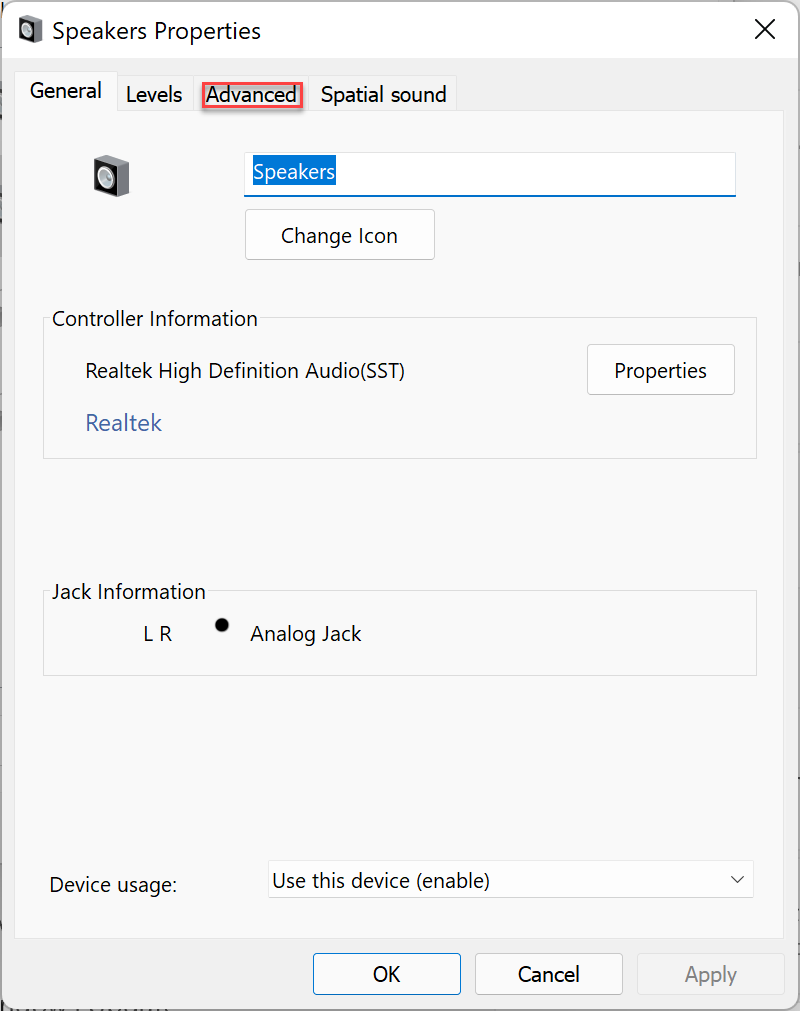The width and height of the screenshot is (800, 1011).
Task: Click the Apply button
Action: click(x=710, y=973)
